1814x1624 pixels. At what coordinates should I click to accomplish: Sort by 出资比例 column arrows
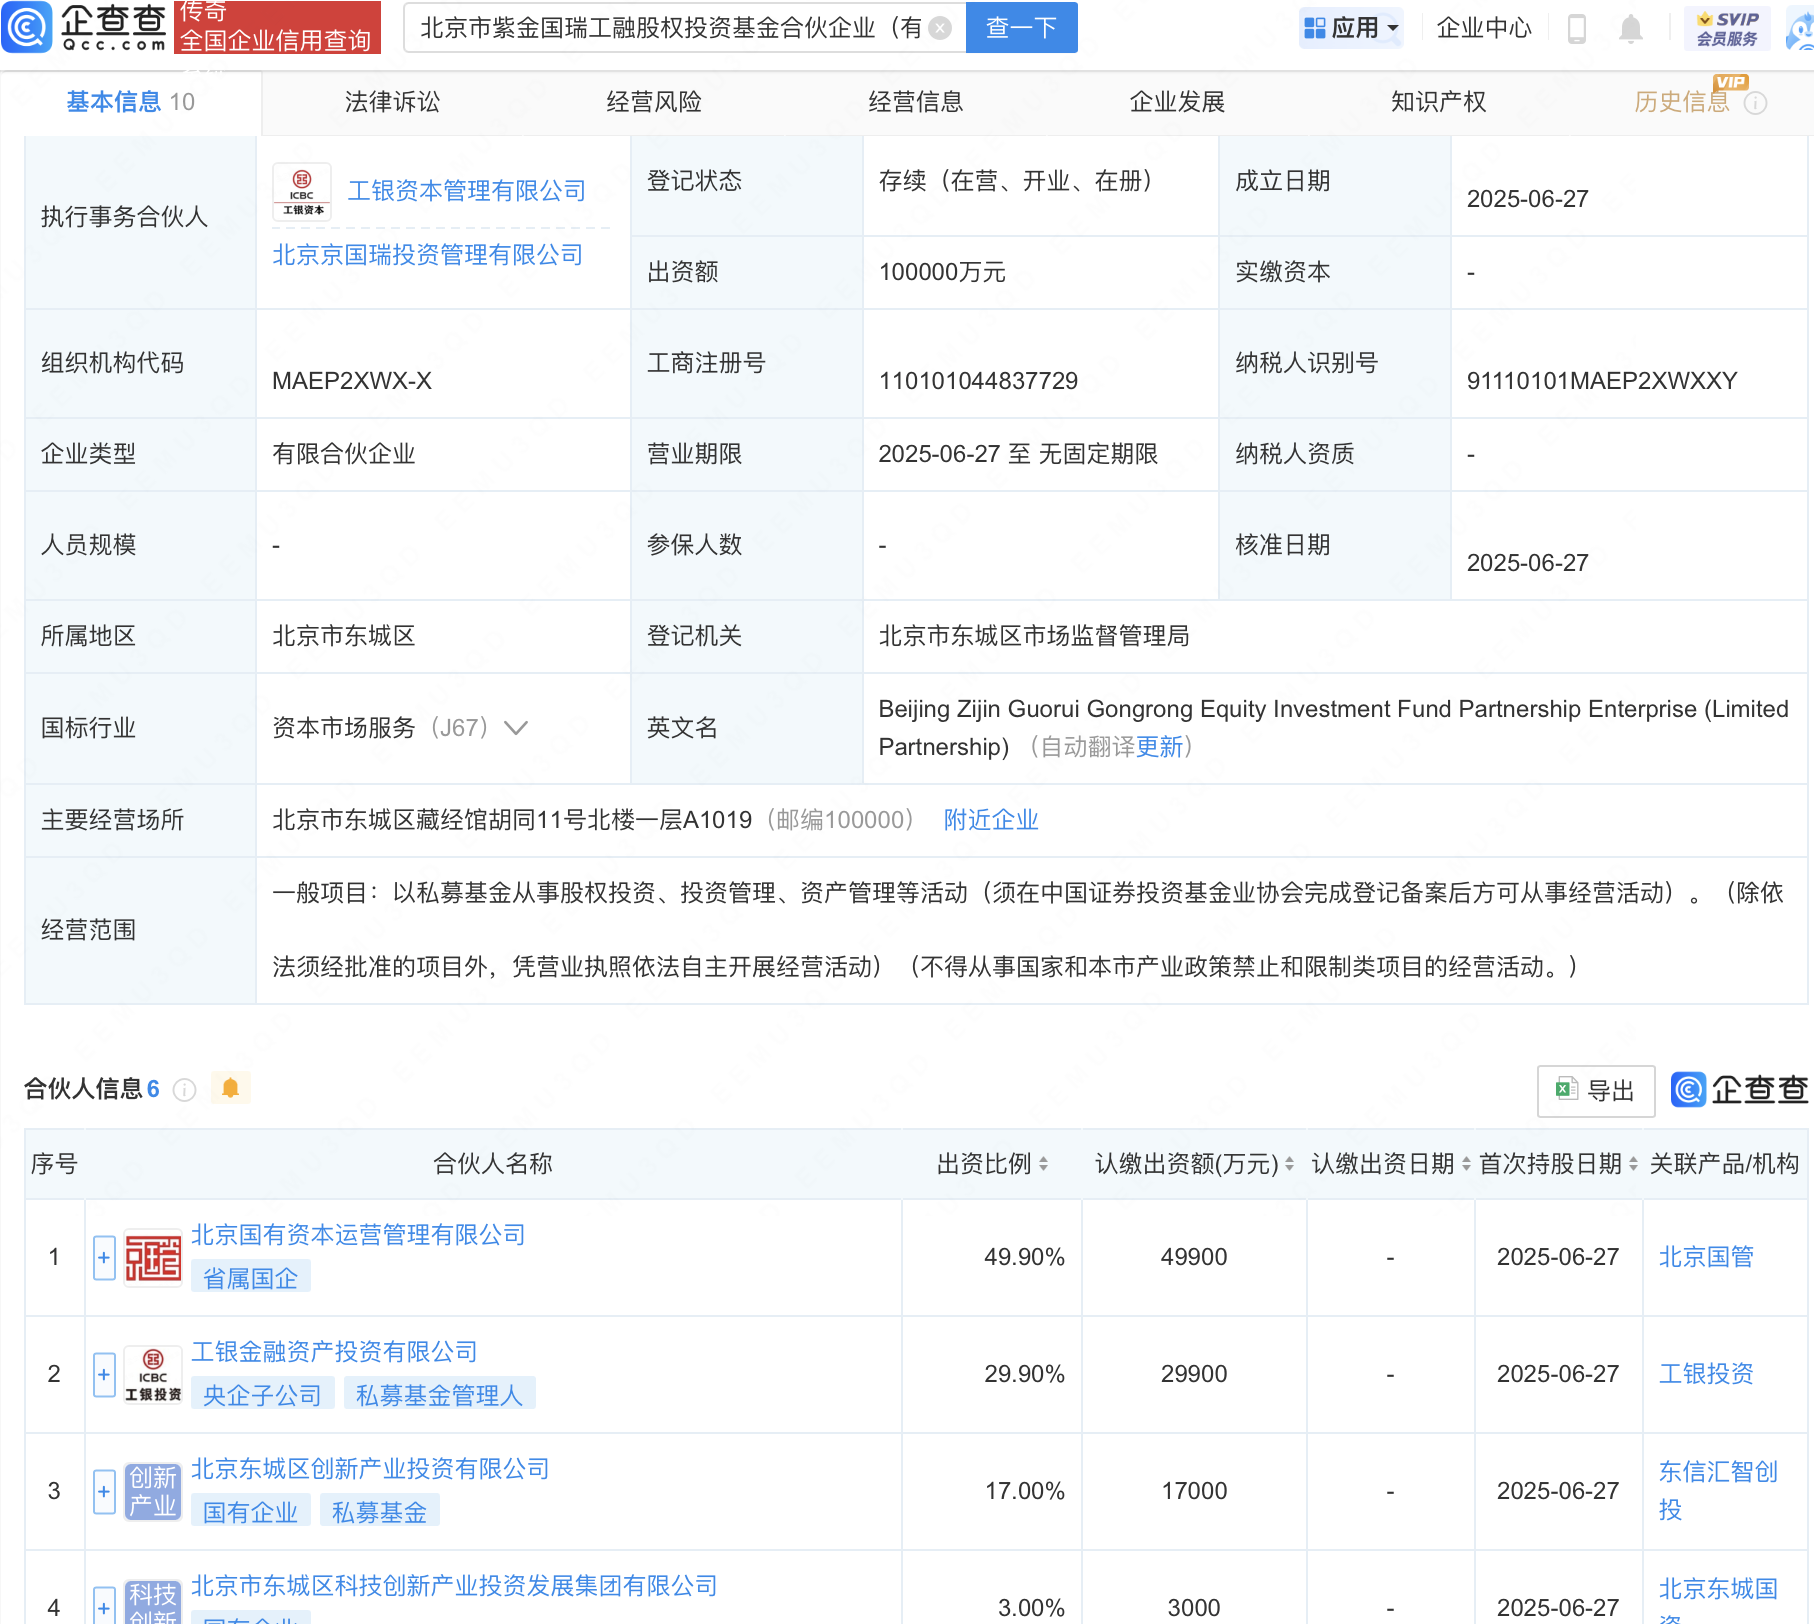pyautogui.click(x=1043, y=1164)
